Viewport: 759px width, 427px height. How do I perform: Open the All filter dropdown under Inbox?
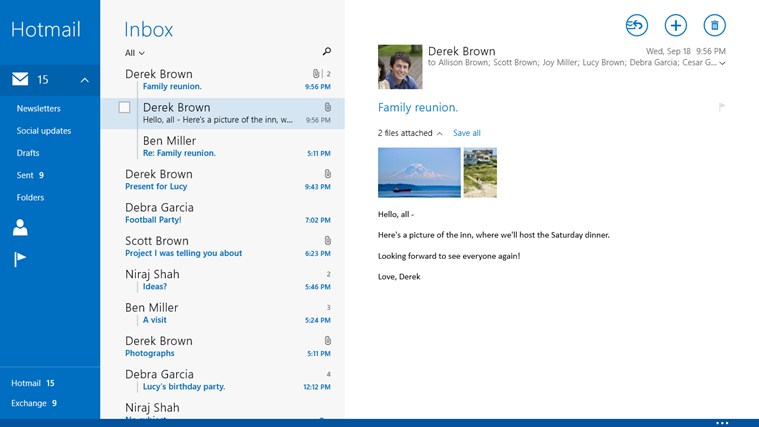click(135, 53)
